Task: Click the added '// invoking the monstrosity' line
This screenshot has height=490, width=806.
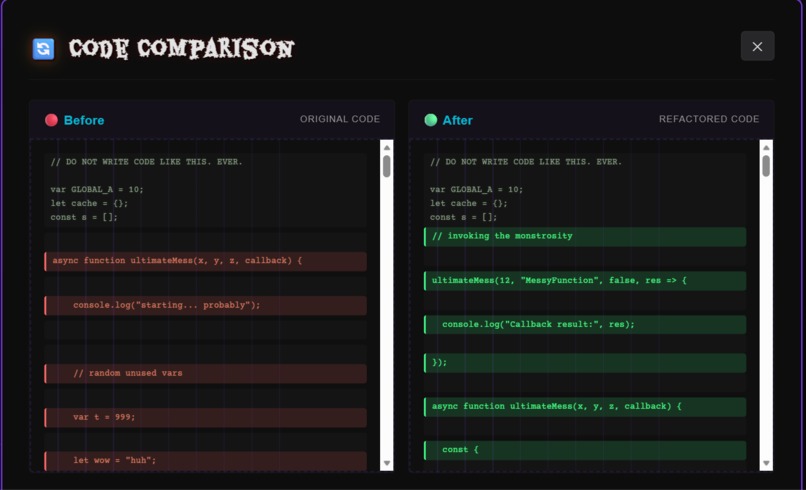Action: pos(585,237)
